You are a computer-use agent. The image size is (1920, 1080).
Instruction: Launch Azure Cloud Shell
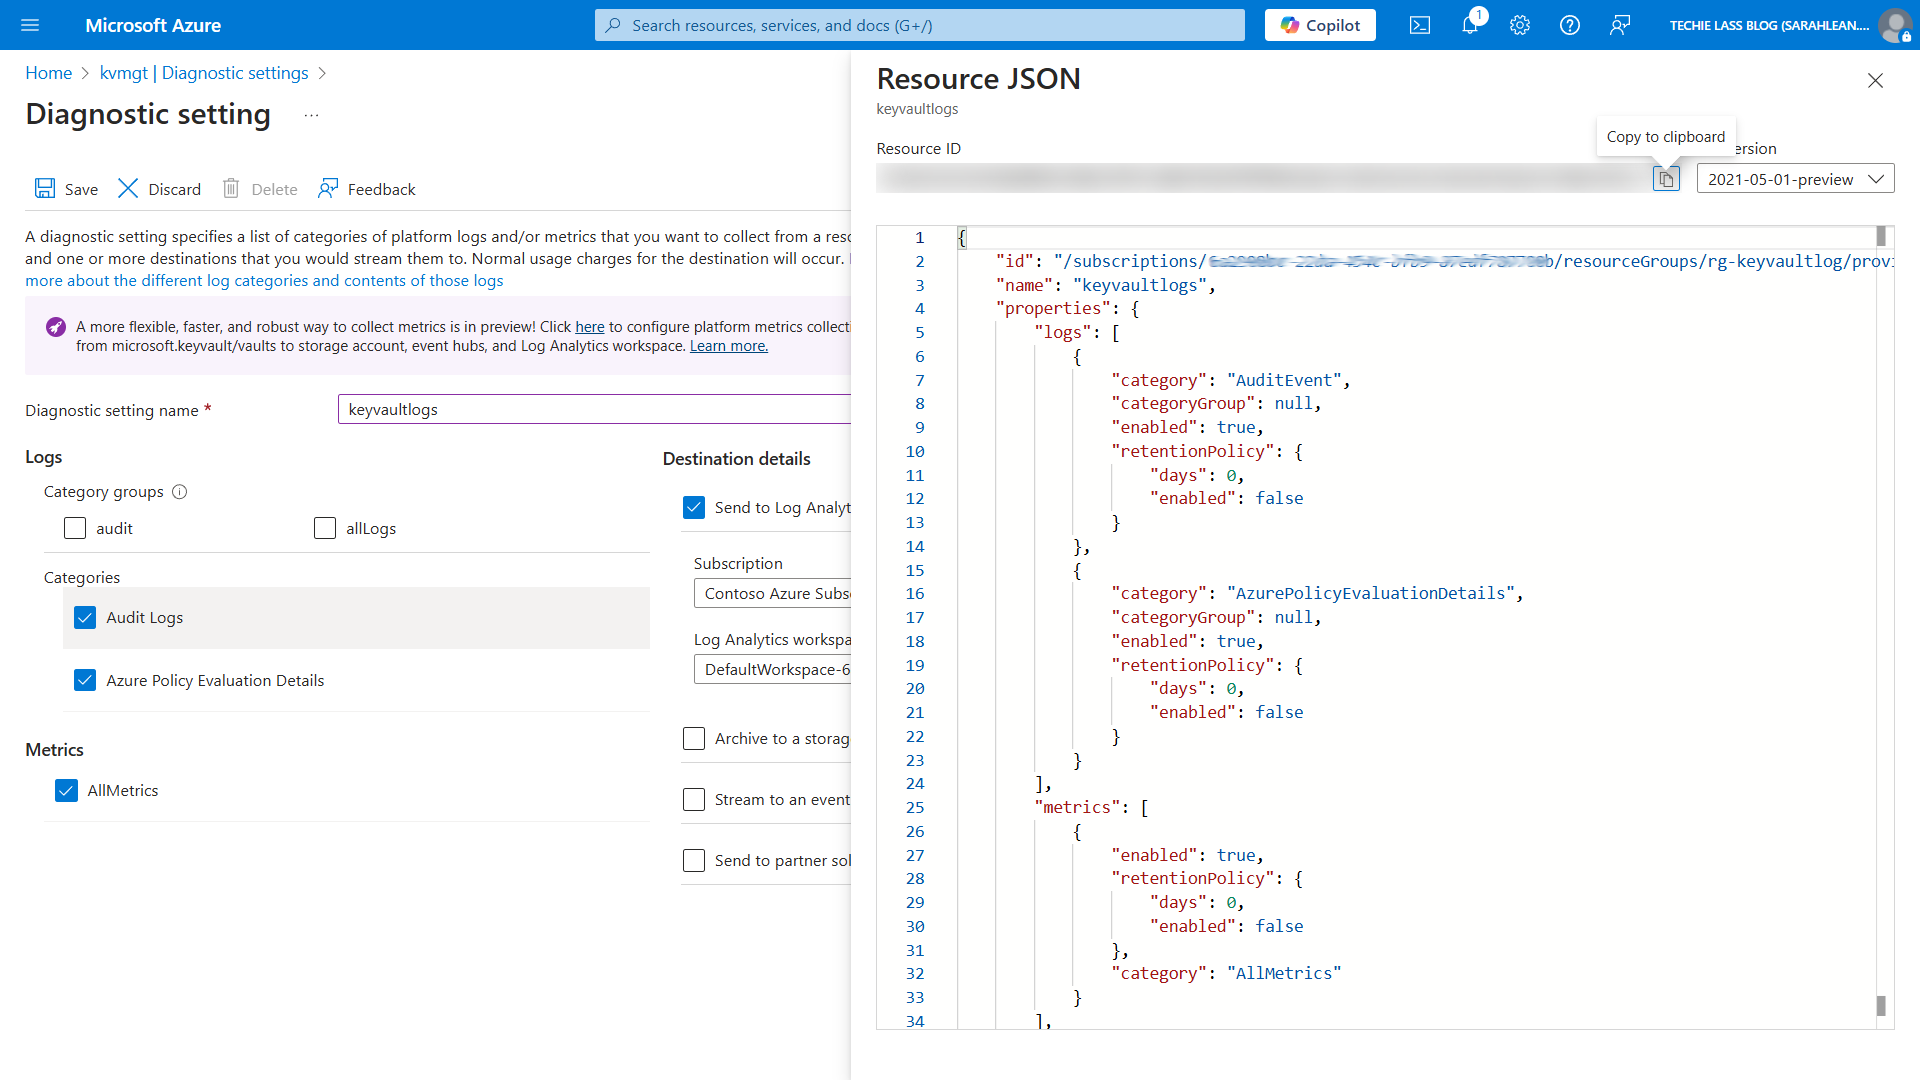[1419, 25]
